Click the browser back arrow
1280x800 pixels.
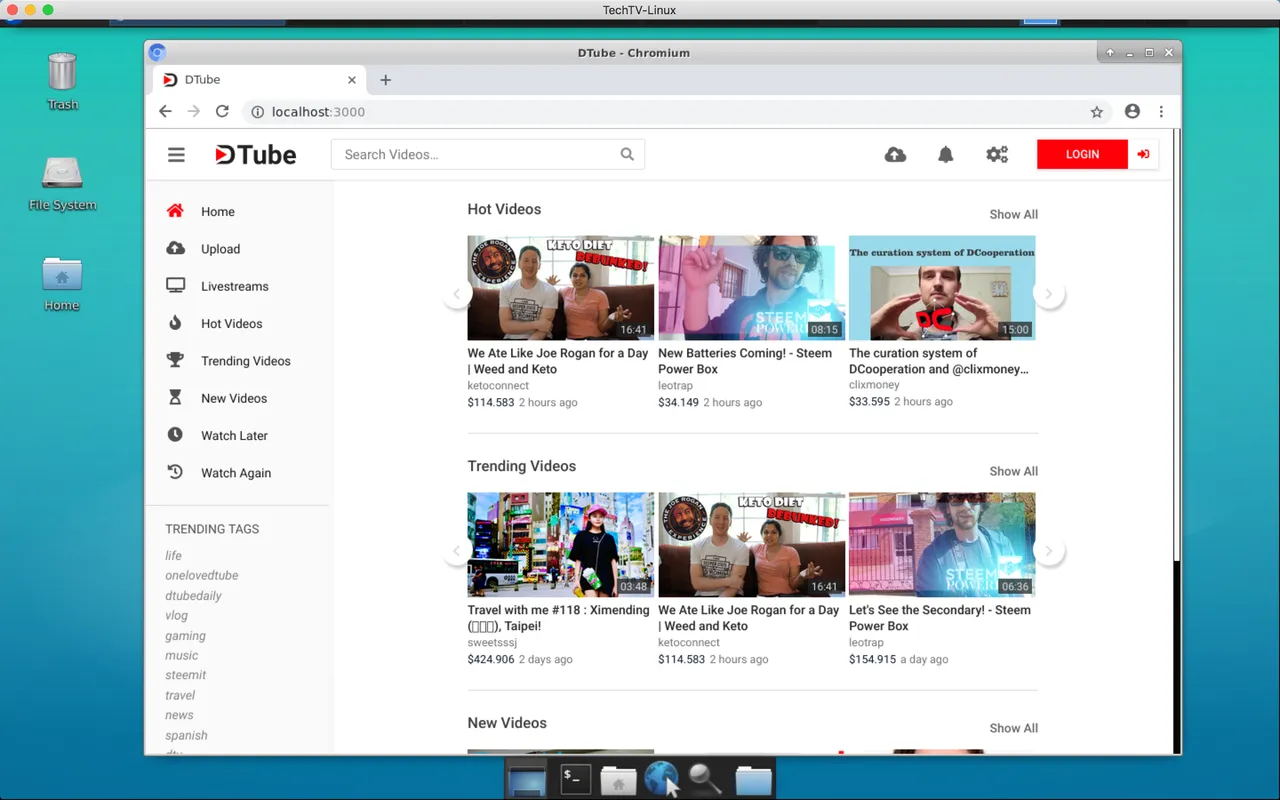point(166,112)
